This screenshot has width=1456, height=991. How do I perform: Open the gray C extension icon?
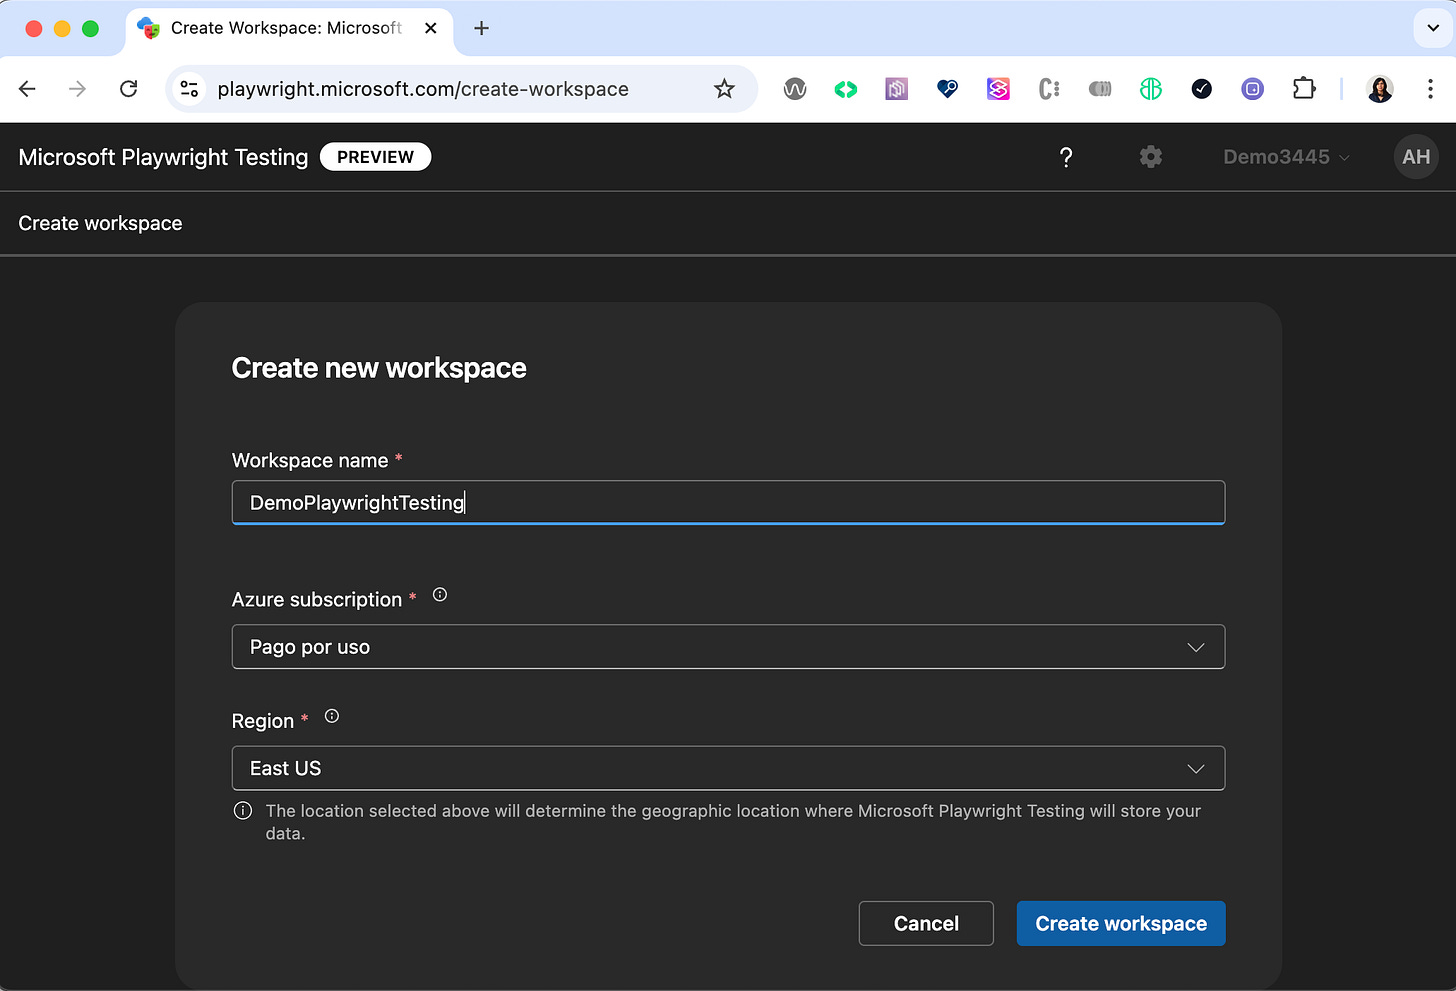1049,89
